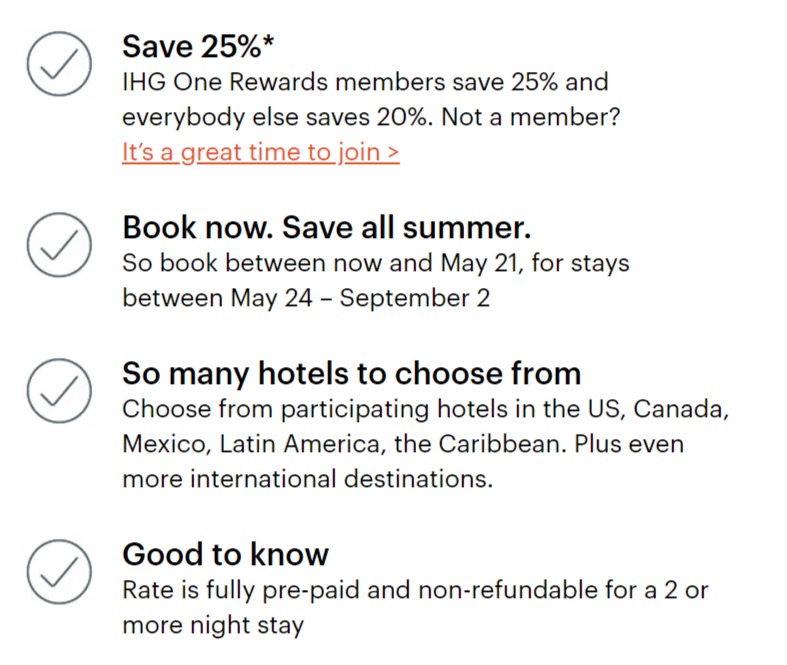Click the asterisk after Save 25%

(x=268, y=41)
